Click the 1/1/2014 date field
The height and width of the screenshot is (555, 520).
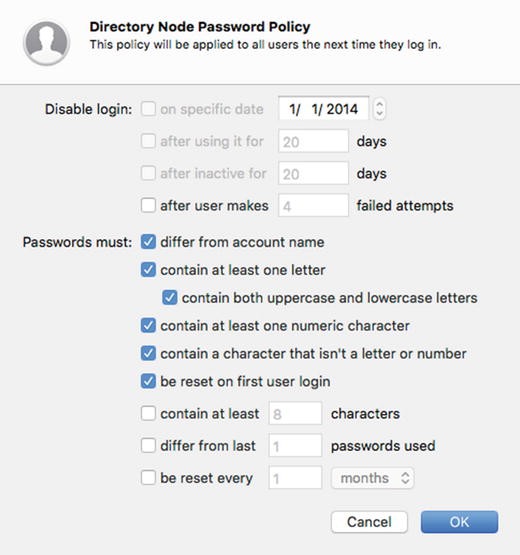[324, 109]
